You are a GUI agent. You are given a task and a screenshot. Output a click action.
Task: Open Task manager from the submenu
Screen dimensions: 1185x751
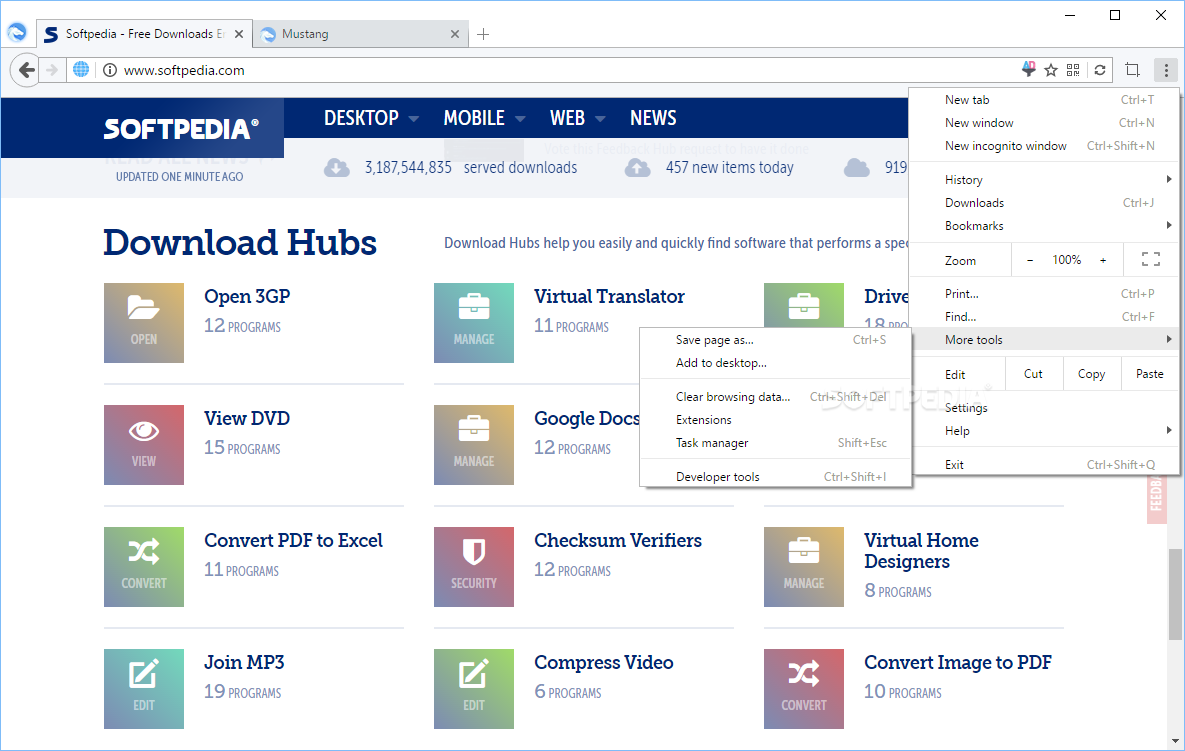point(775,443)
